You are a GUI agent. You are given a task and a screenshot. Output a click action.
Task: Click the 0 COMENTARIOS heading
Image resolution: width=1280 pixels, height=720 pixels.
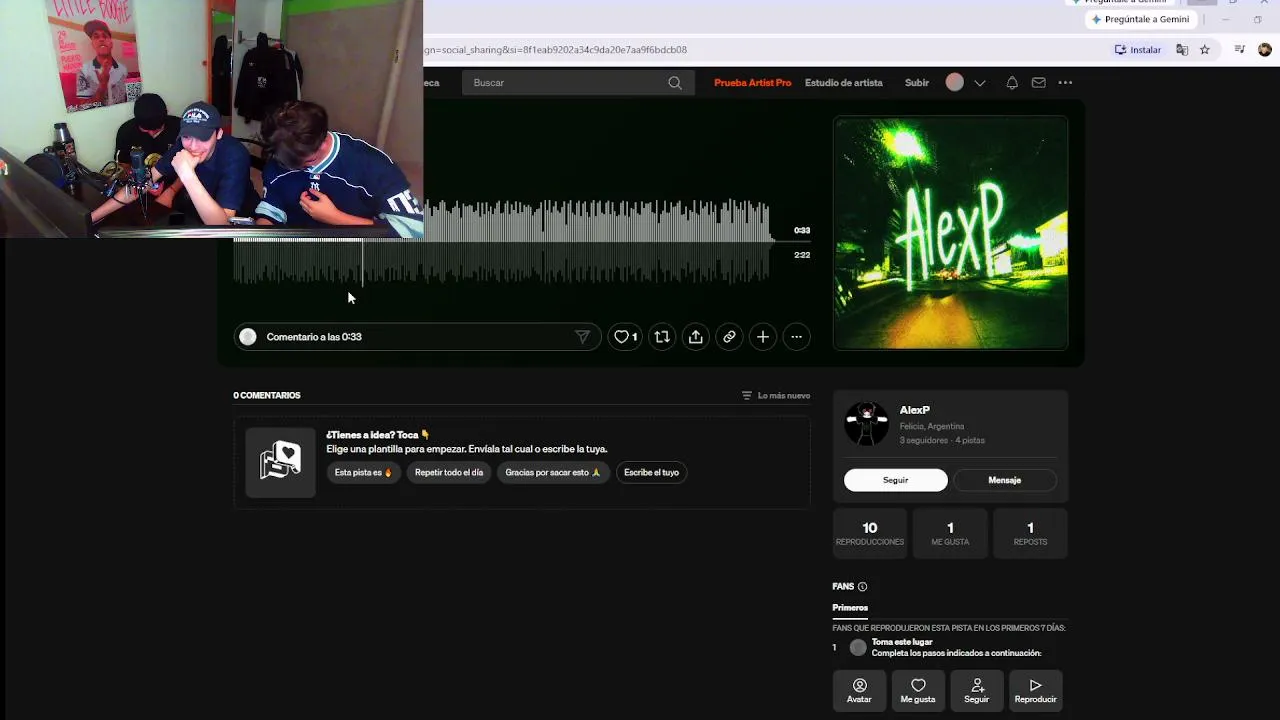267,396
